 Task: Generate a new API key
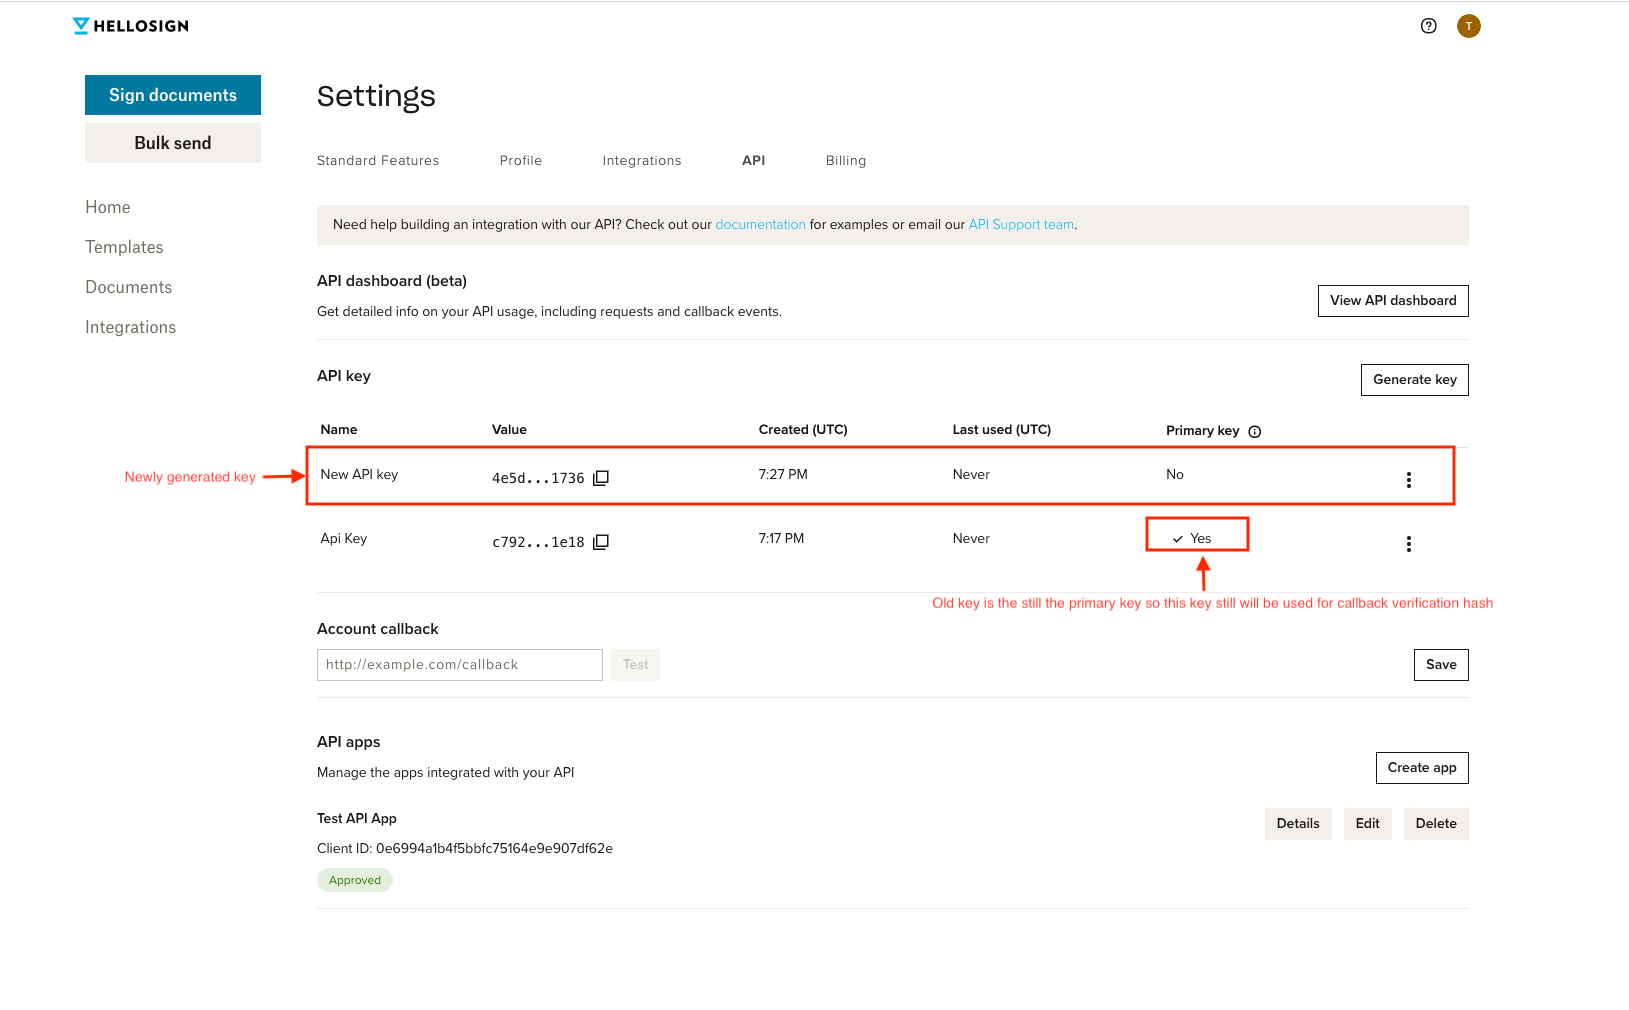click(x=1414, y=380)
